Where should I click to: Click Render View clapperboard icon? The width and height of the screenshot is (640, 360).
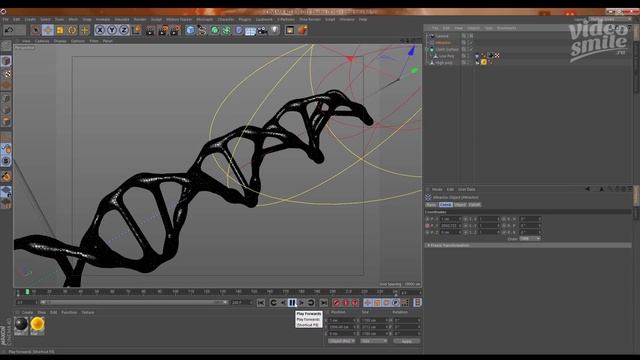pyautogui.click(x=151, y=30)
